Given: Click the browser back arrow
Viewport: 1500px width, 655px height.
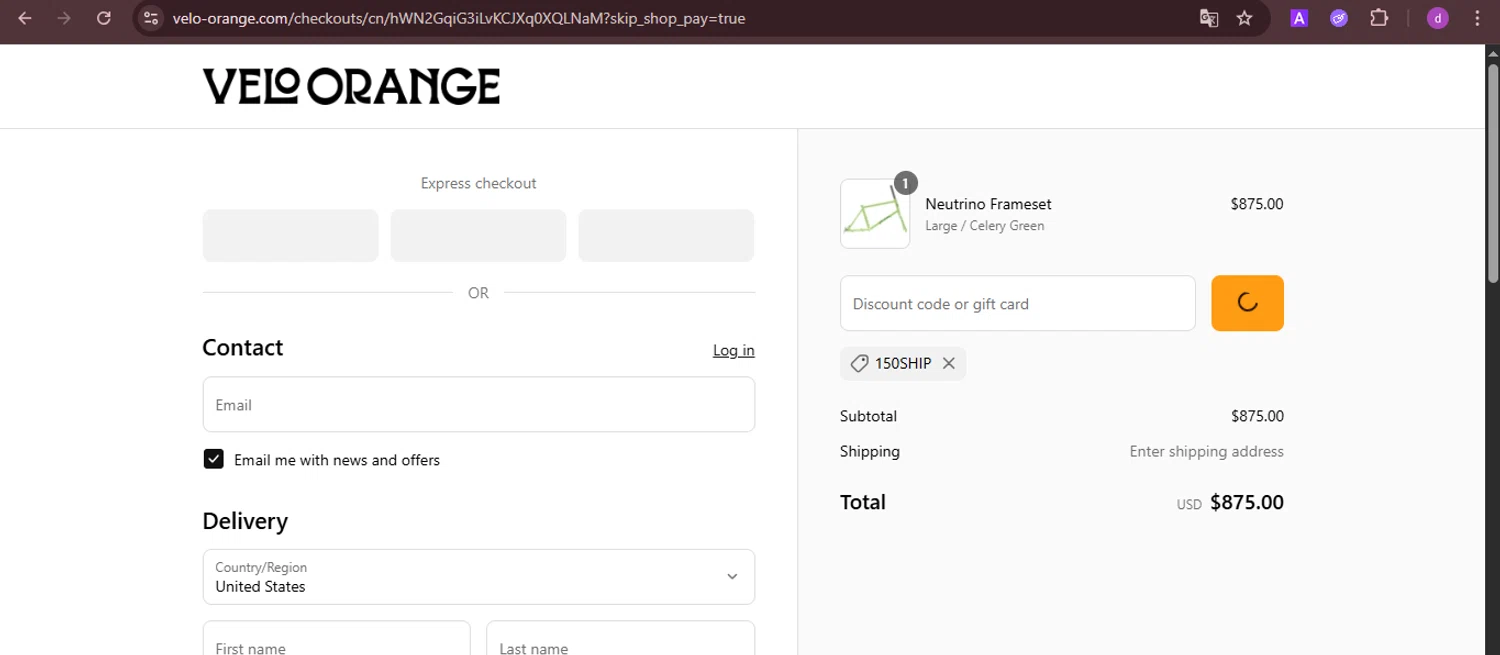Looking at the screenshot, I should (x=25, y=18).
